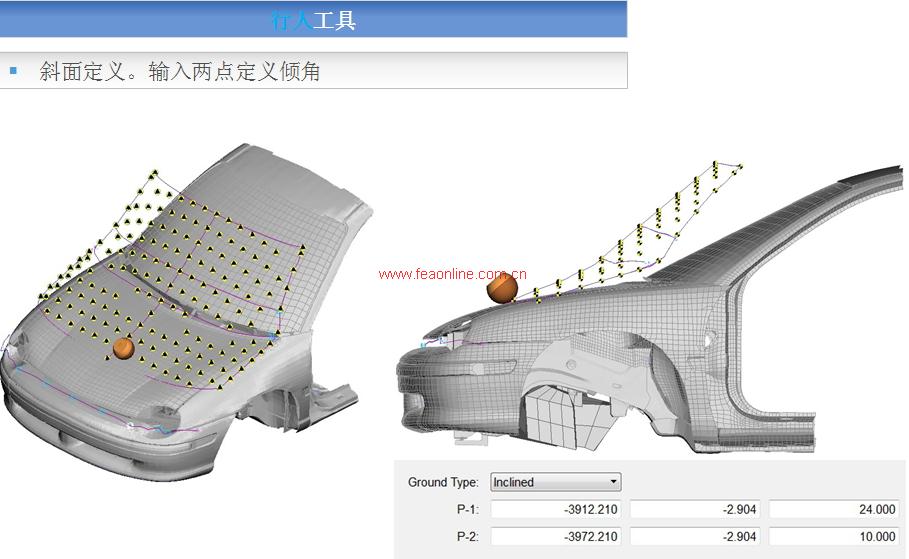Click the P-2 field showing 10.000
Image resolution: width=909 pixels, height=559 pixels.
833,537
